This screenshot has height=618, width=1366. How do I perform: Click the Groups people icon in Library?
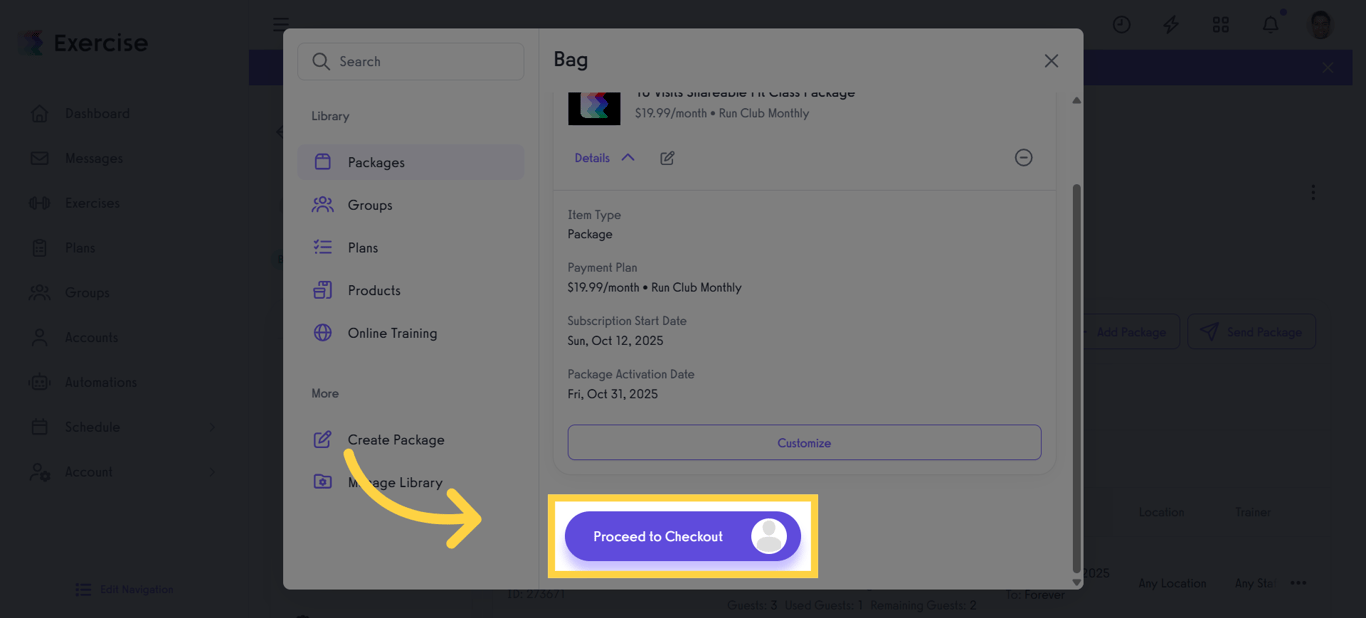(322, 205)
